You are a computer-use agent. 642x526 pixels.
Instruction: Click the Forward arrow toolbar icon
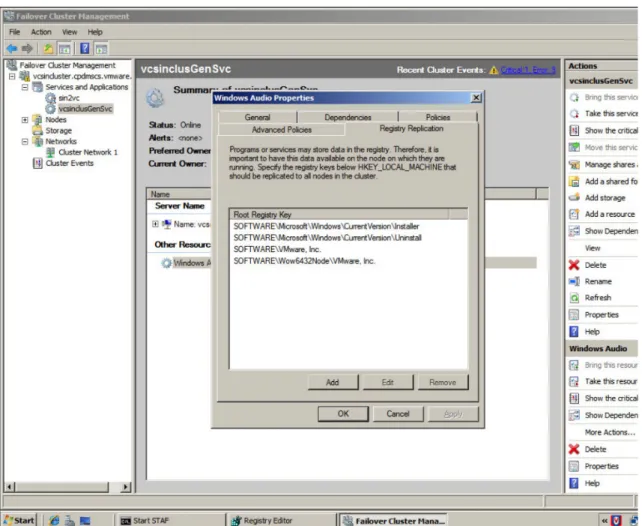[27, 49]
